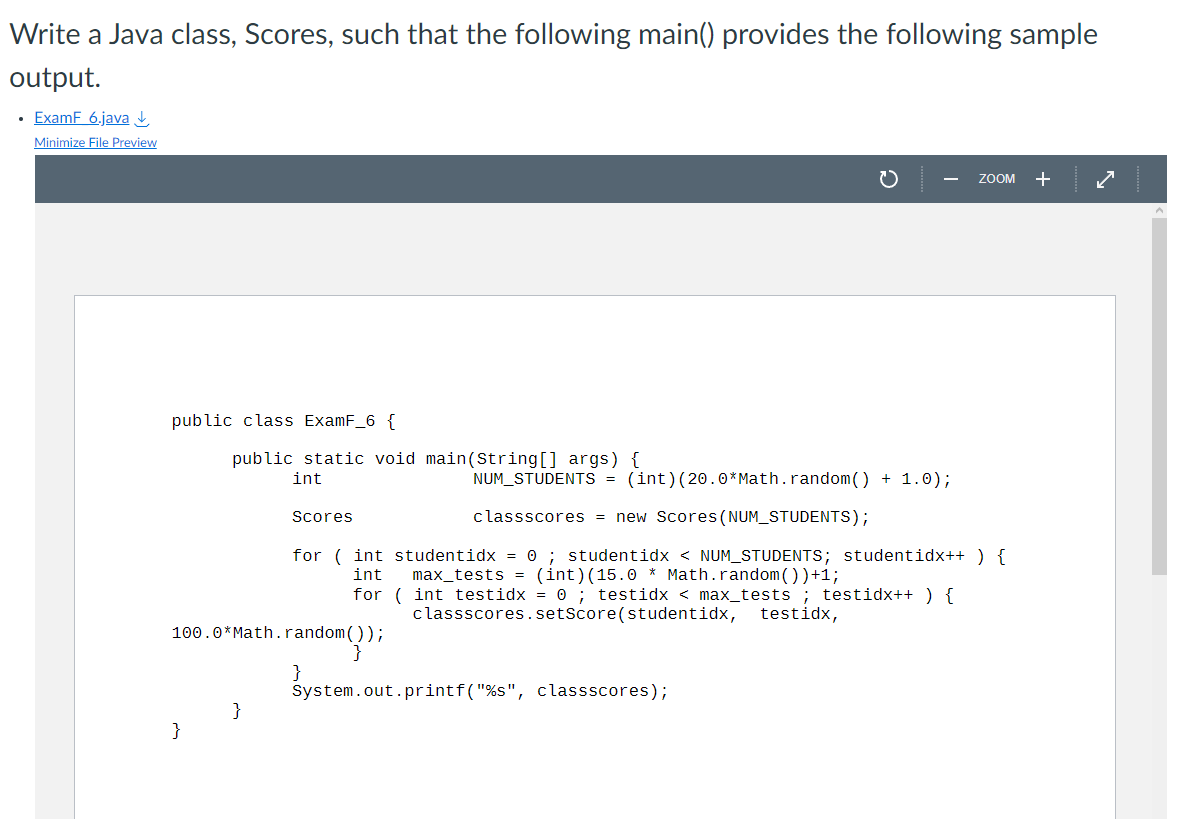Image resolution: width=1179 pixels, height=819 pixels.
Task: Click the white document preview page
Action: (x=595, y=350)
